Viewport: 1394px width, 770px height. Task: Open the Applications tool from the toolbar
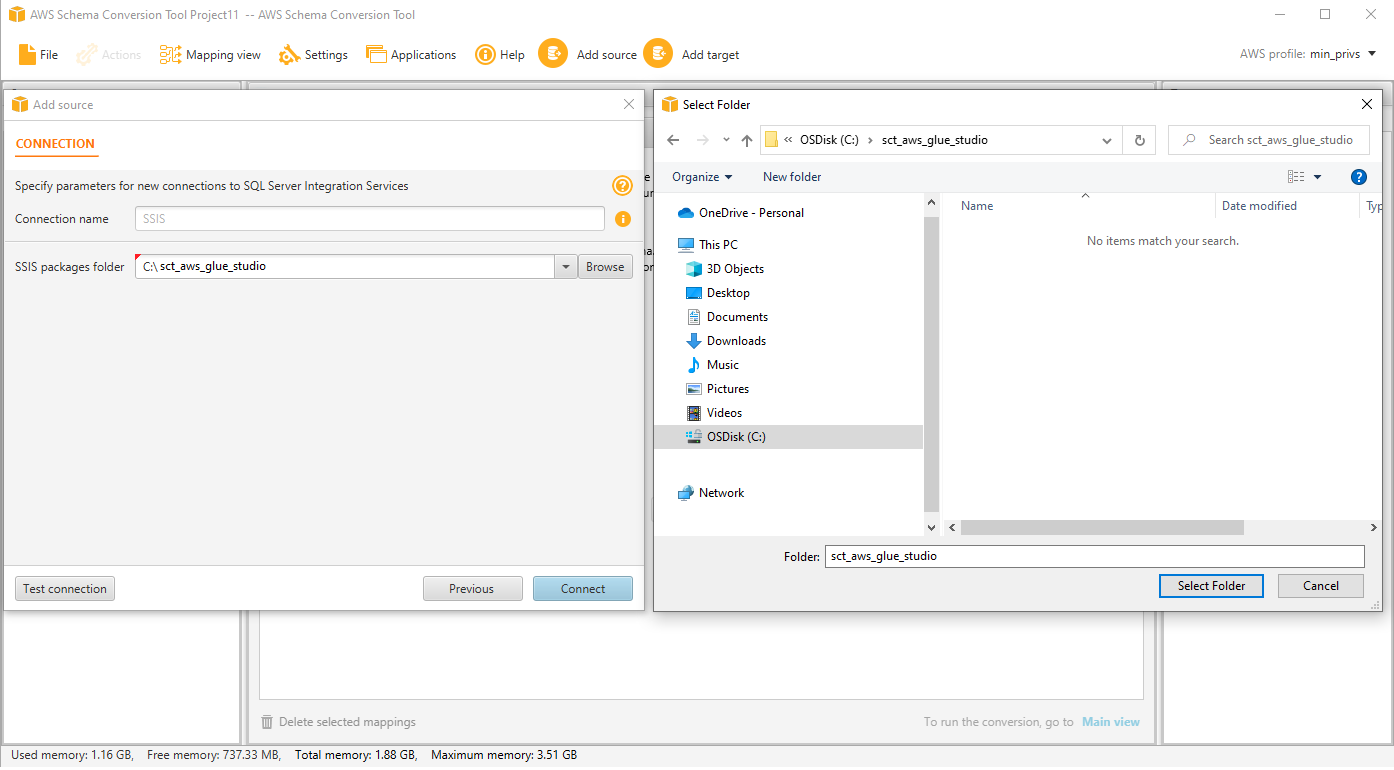tap(411, 54)
